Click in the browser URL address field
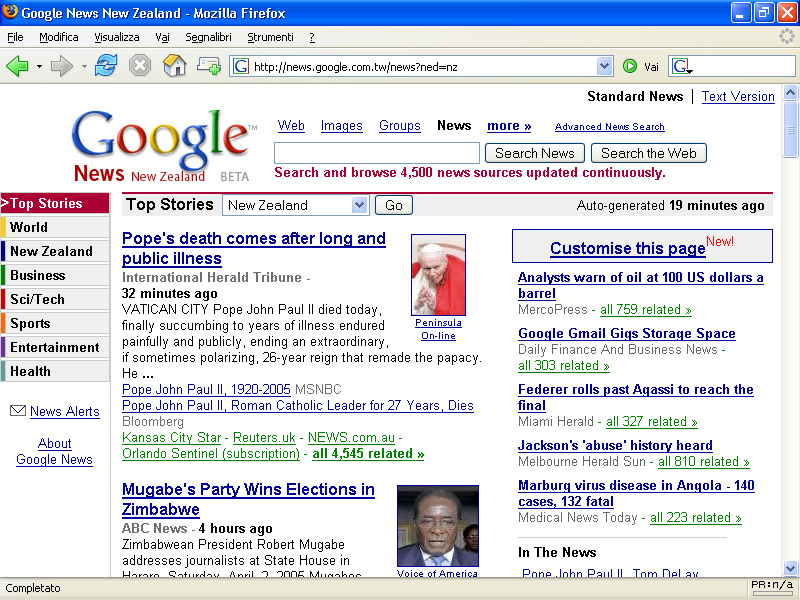Screen dimensions: 800x600 [423, 66]
